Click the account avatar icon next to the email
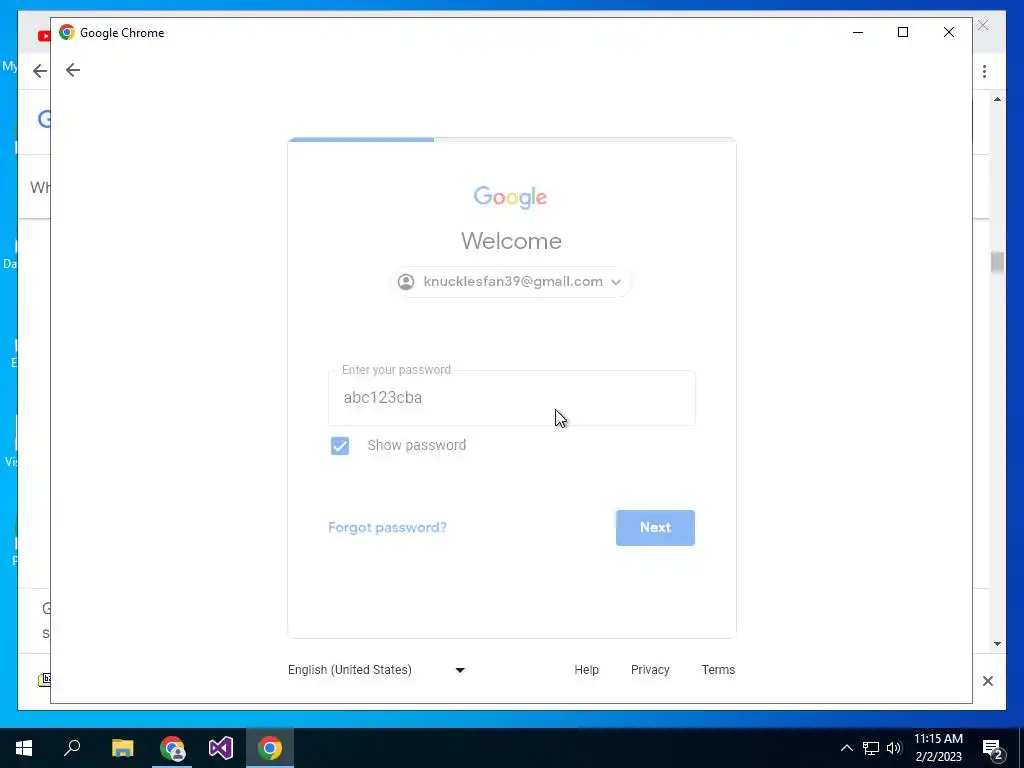Viewport: 1024px width, 768px height. [406, 282]
